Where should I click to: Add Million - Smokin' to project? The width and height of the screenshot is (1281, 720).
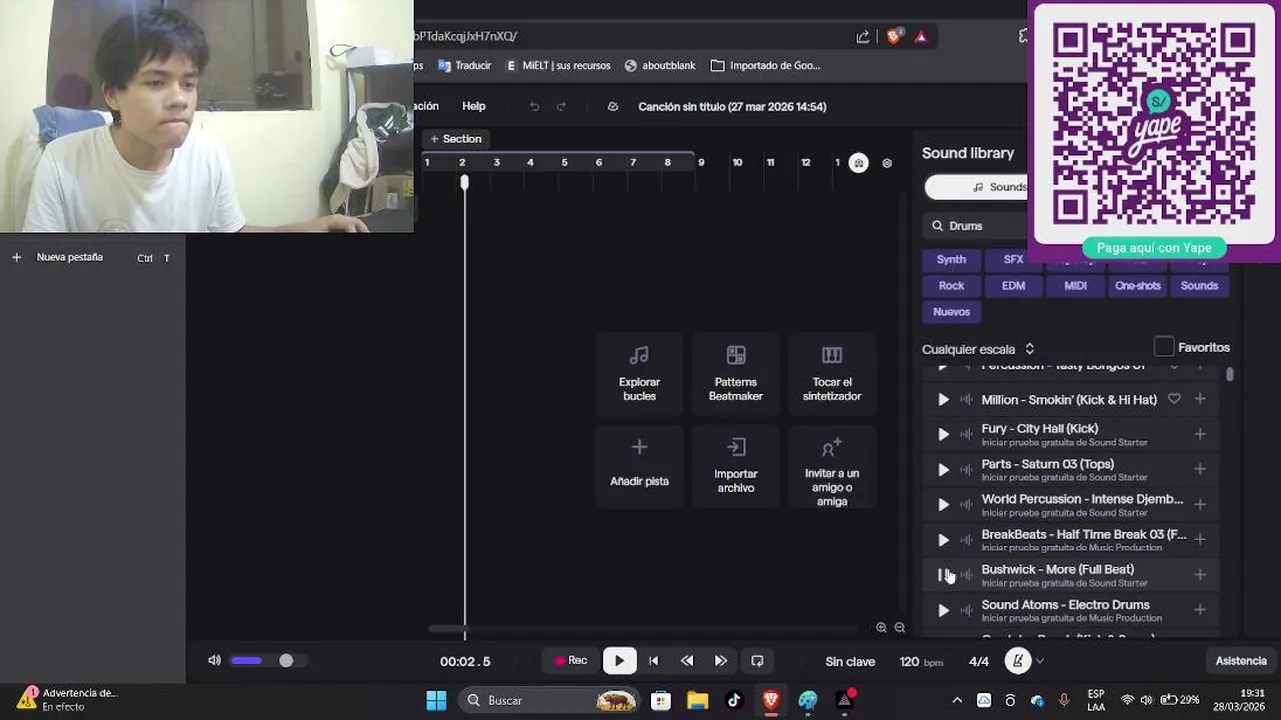(x=1200, y=399)
